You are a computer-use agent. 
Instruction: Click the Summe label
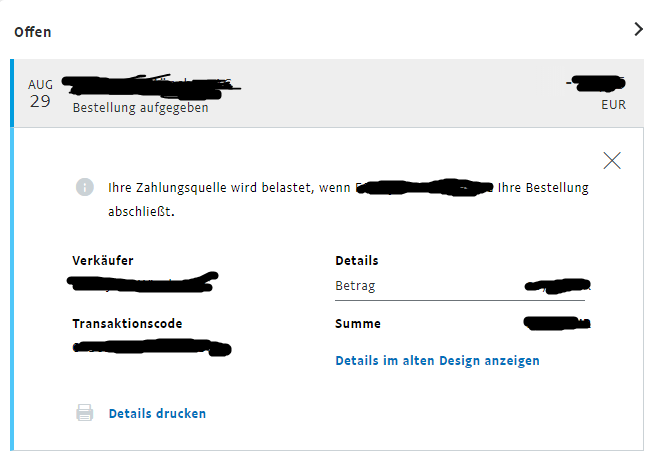[358, 324]
